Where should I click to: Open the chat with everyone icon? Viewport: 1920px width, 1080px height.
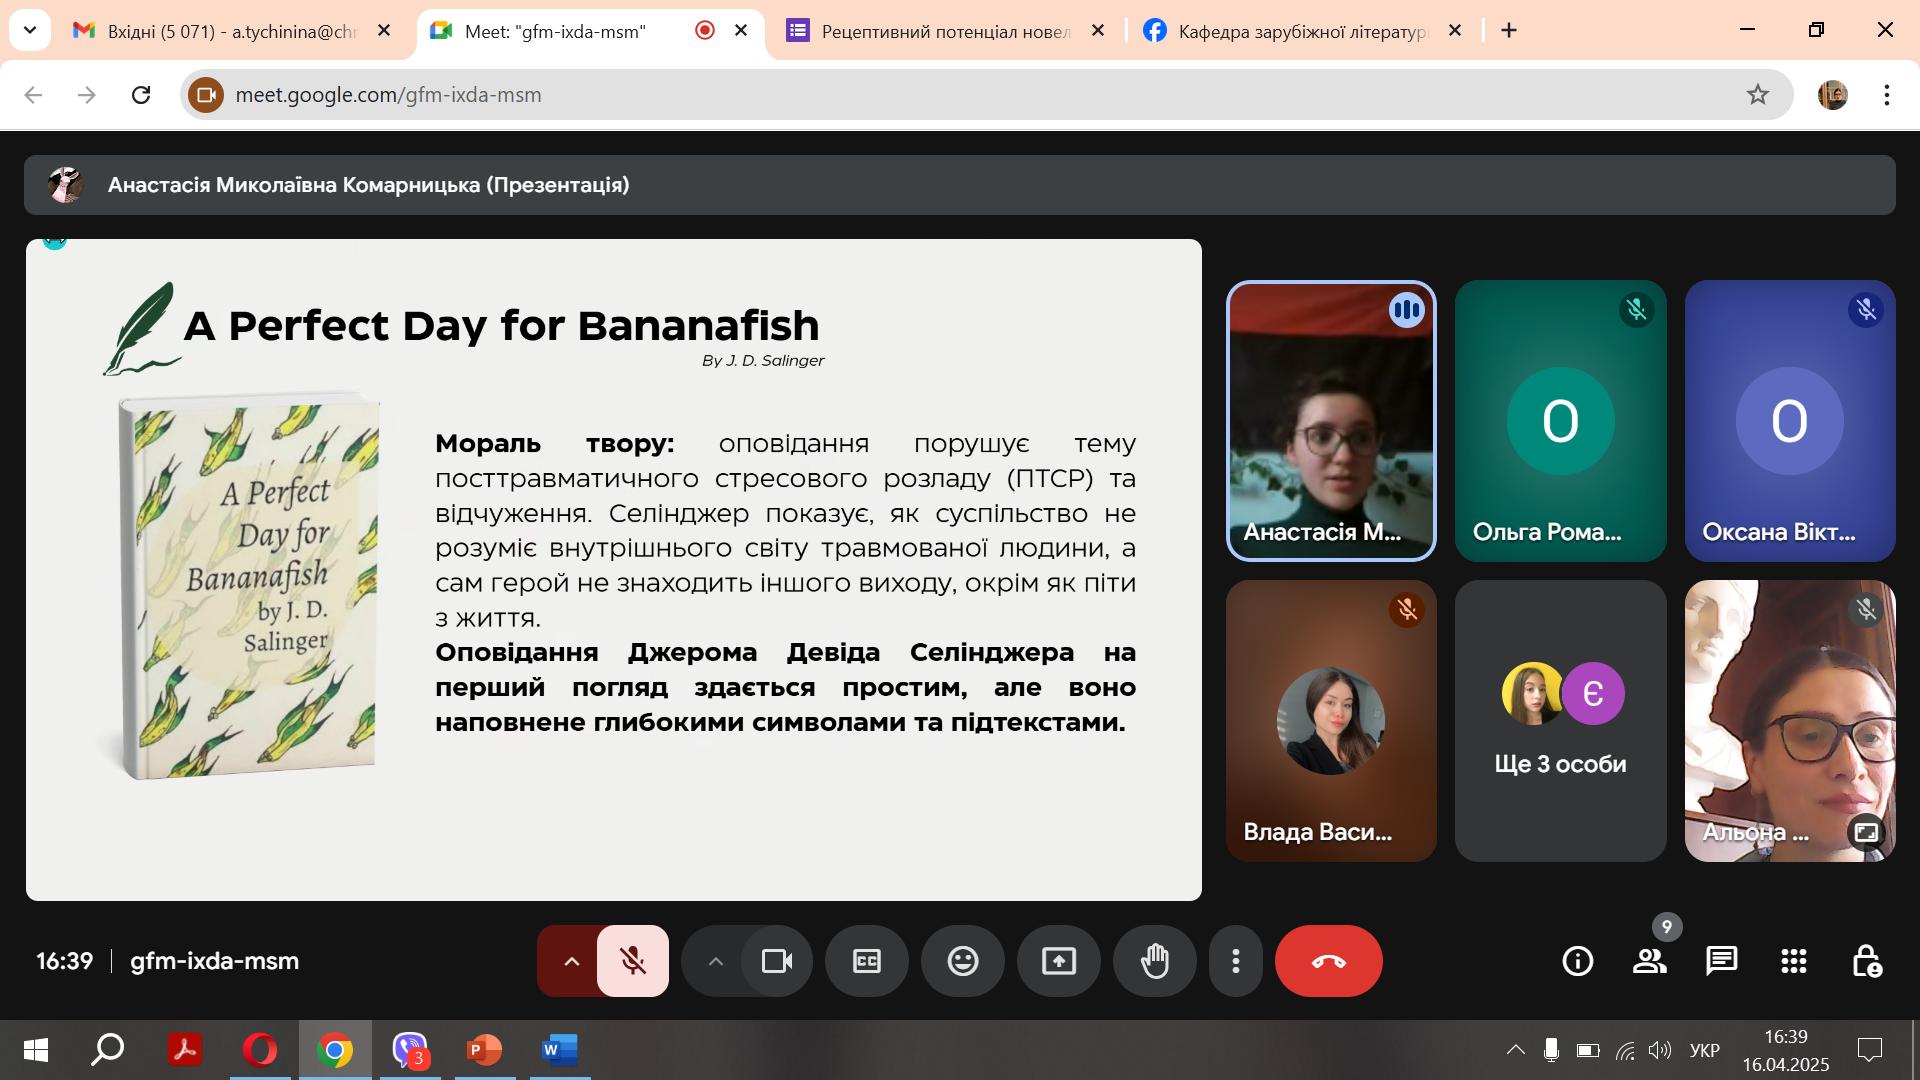pyautogui.click(x=1721, y=961)
